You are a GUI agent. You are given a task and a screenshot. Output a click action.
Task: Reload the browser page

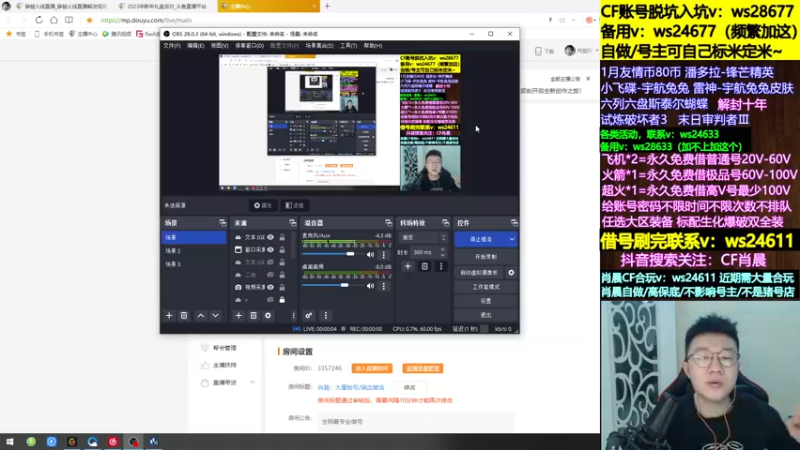(x=39, y=20)
